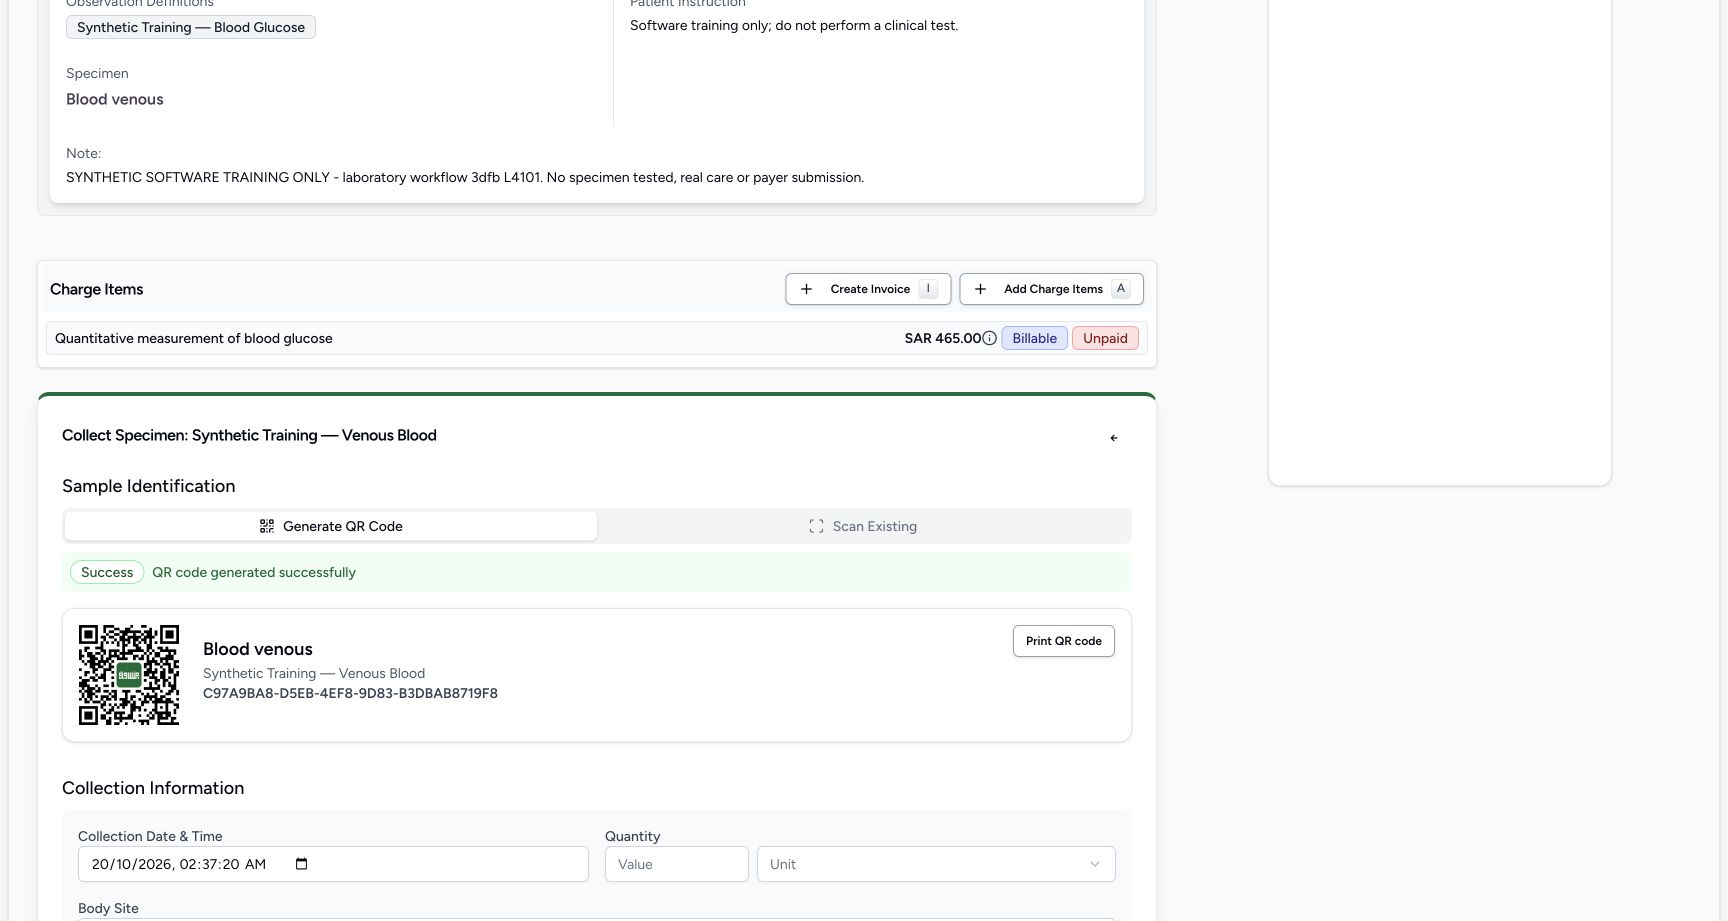Switch to the Generate QR Code tab
1728x921 pixels.
[331, 526]
